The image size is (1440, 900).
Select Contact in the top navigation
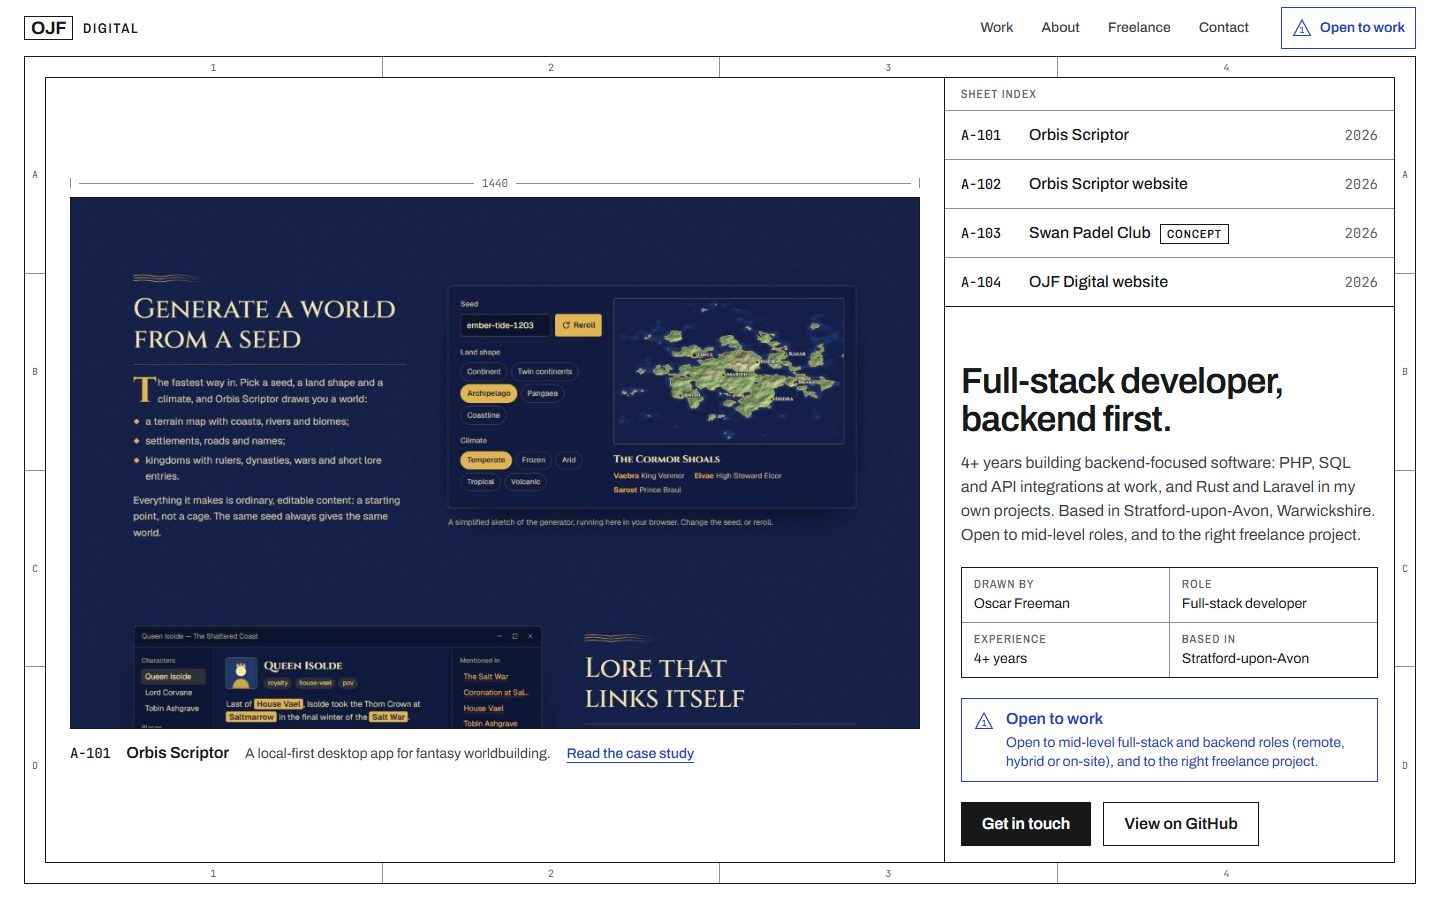[x=1224, y=28]
